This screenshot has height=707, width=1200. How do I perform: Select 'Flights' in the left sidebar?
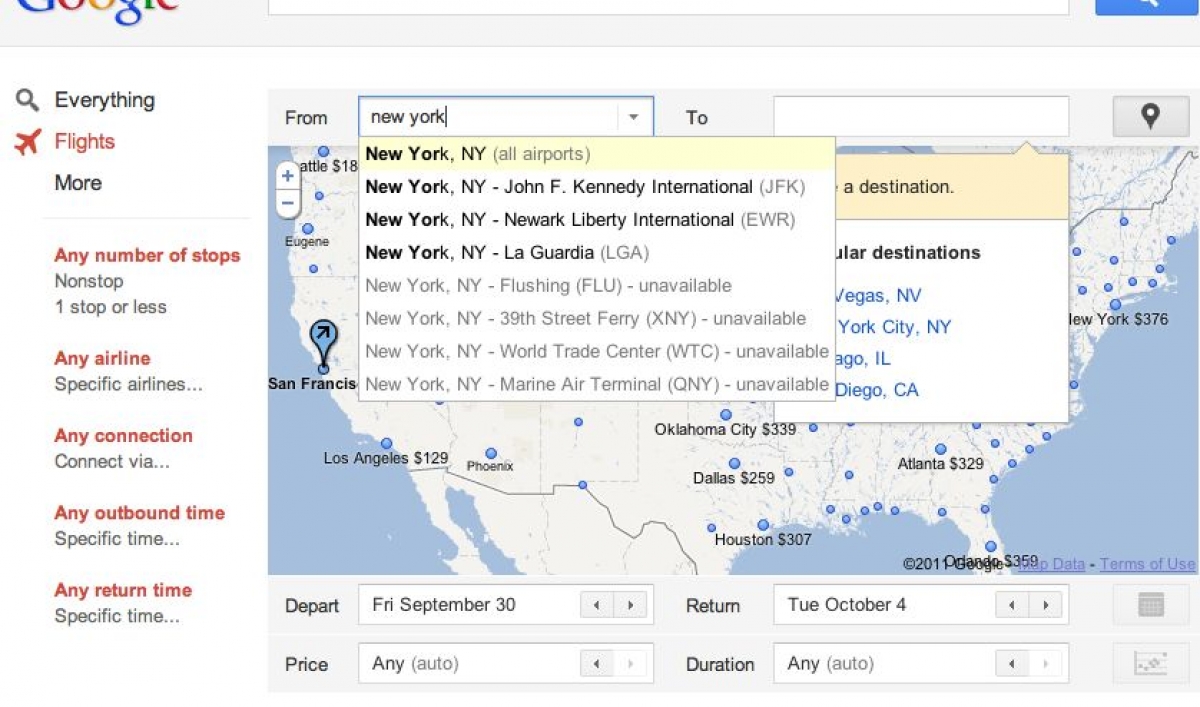pyautogui.click(x=84, y=141)
